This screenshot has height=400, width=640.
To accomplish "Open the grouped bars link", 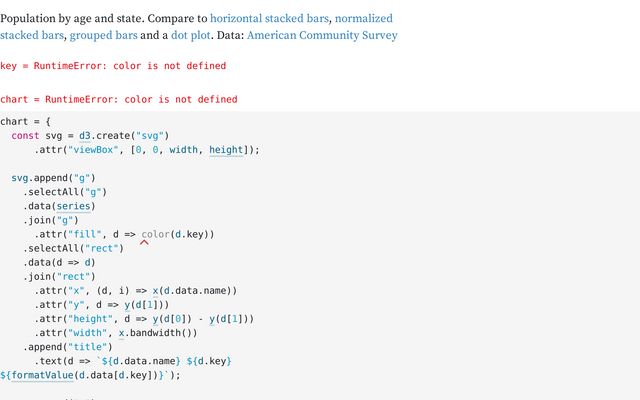I will (x=103, y=35).
